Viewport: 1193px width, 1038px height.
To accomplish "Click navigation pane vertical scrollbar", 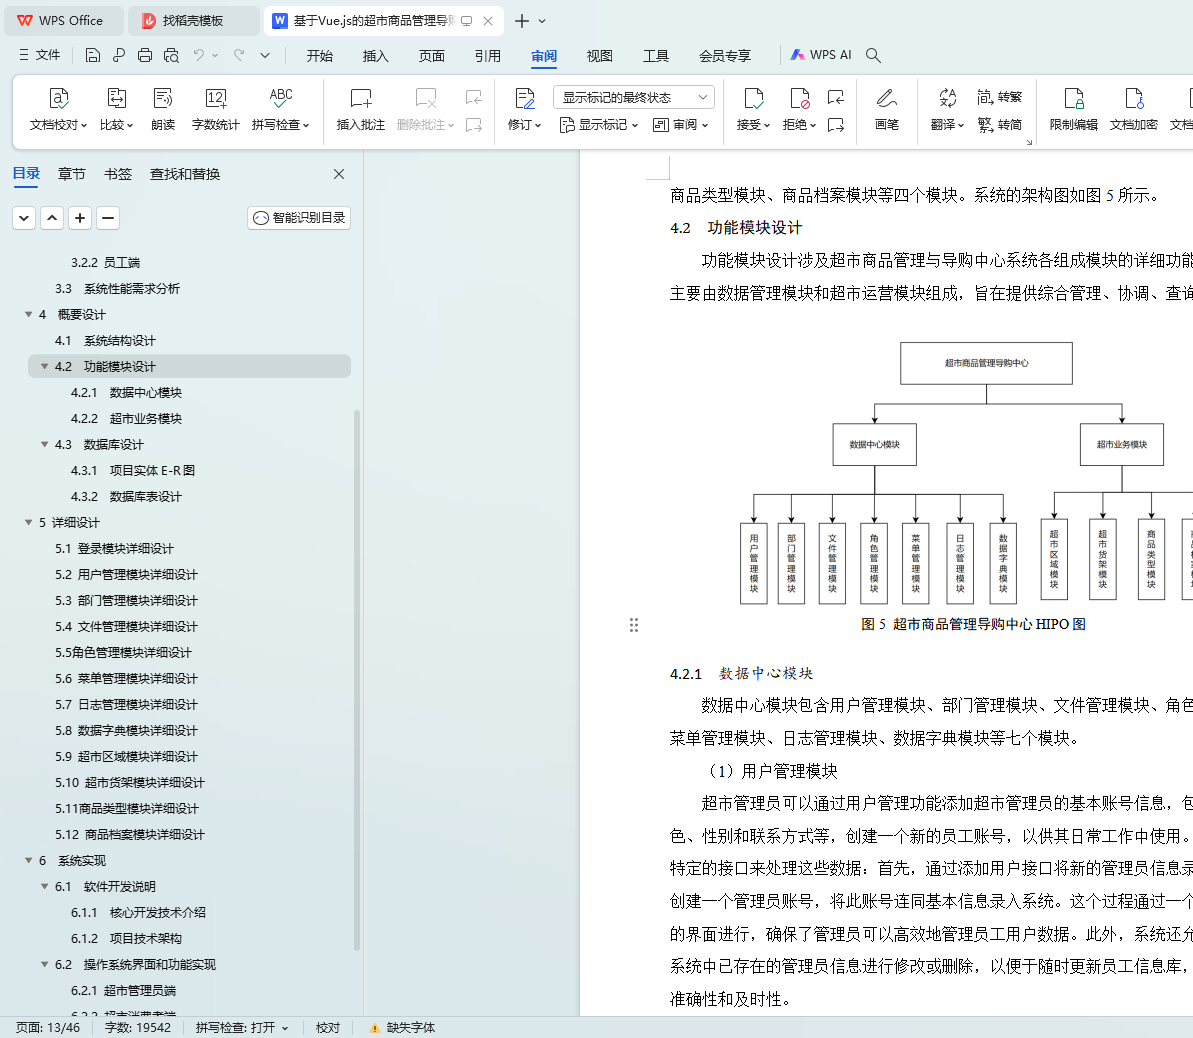I will click(x=357, y=680).
